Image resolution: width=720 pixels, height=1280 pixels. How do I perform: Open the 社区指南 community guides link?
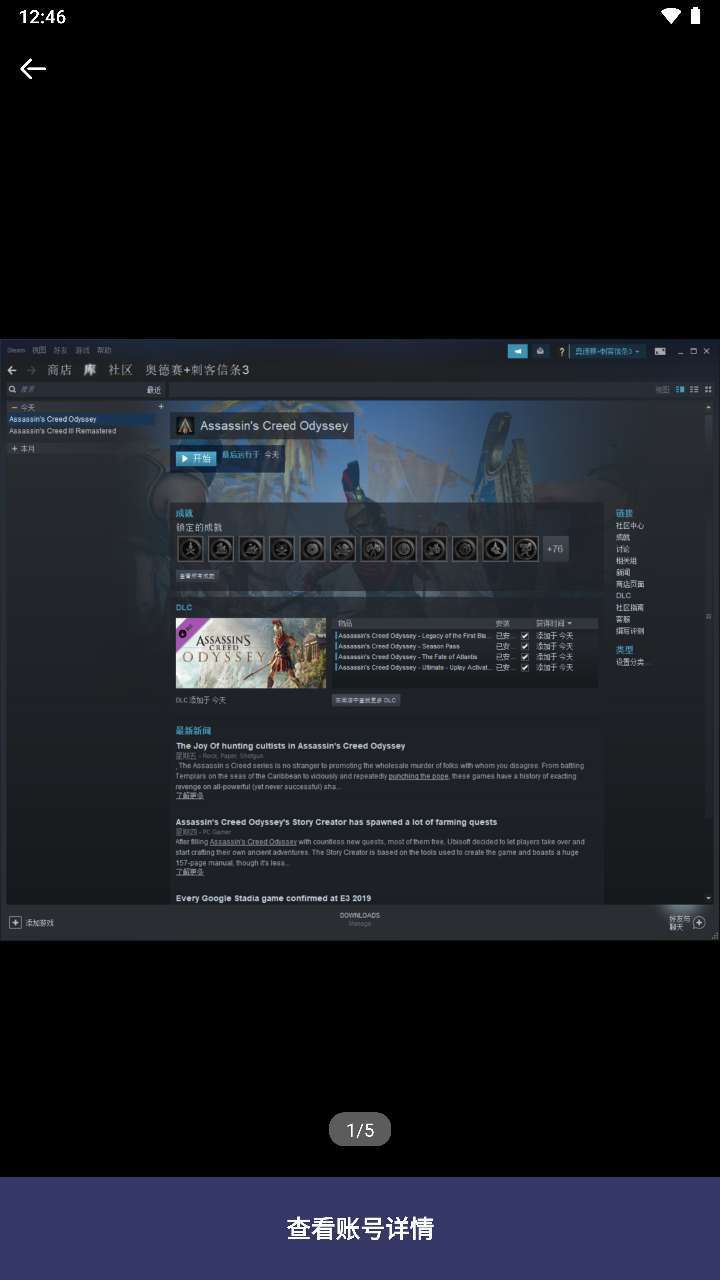(630, 608)
